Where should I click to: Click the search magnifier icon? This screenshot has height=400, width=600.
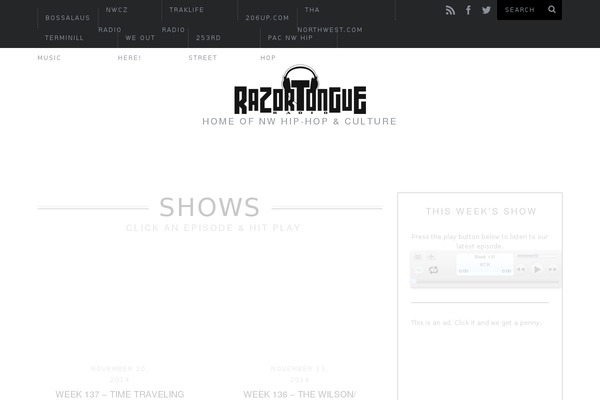[x=551, y=10]
